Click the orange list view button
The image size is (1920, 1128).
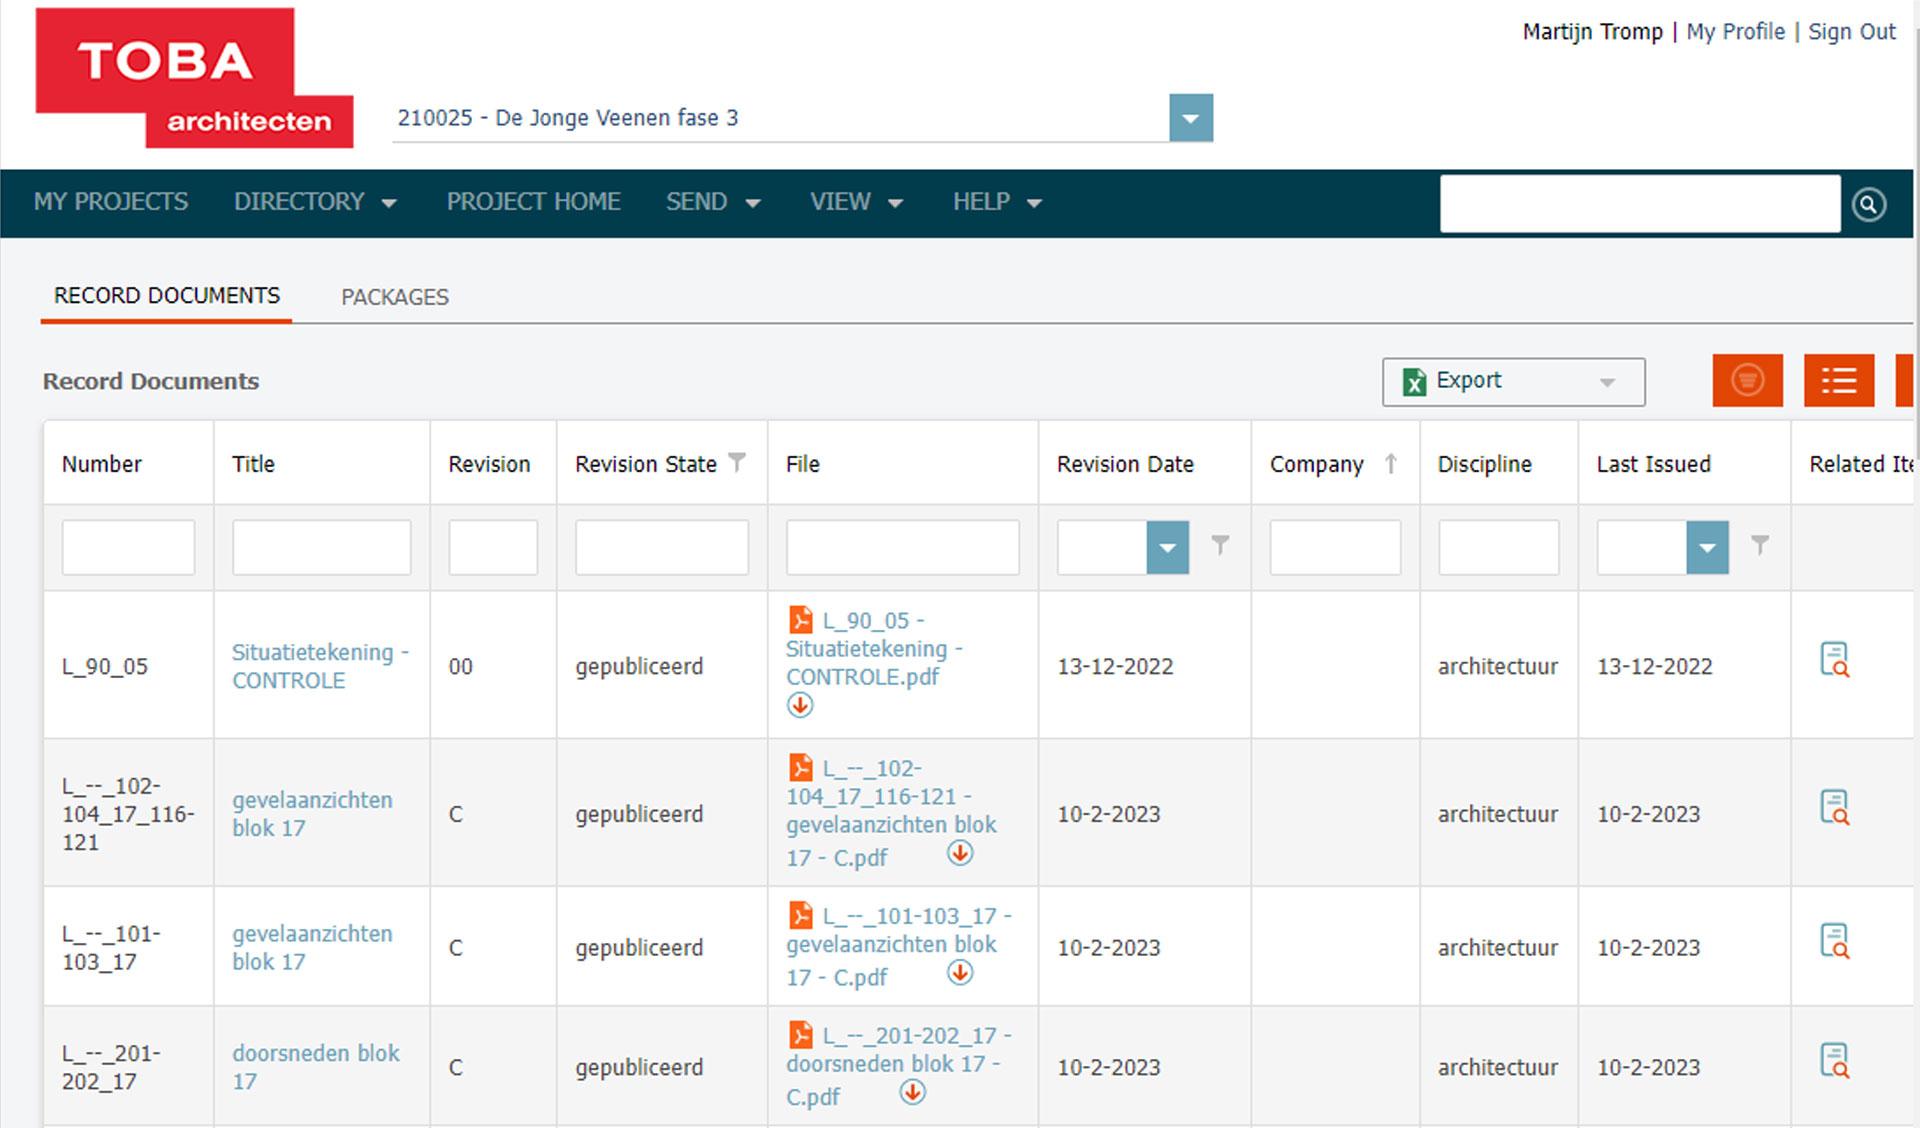click(1838, 381)
